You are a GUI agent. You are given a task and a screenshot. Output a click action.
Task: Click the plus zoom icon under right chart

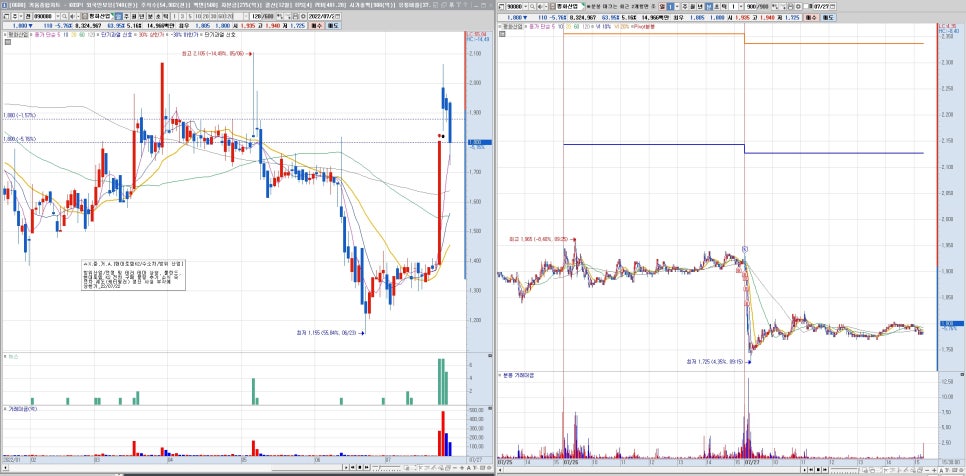[934, 470]
